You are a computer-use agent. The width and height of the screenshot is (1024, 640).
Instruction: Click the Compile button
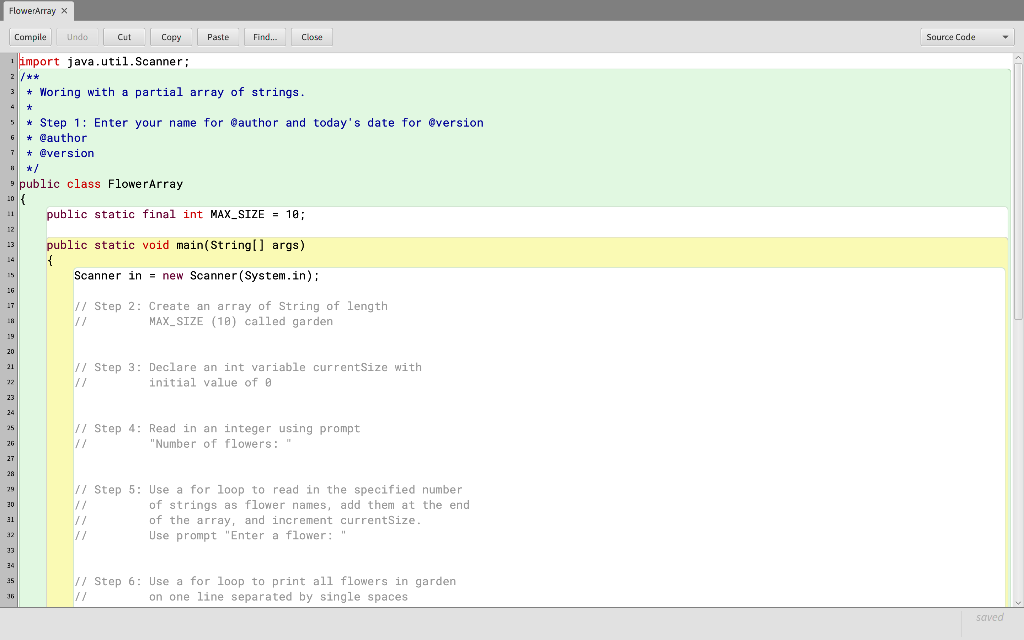[29, 36]
